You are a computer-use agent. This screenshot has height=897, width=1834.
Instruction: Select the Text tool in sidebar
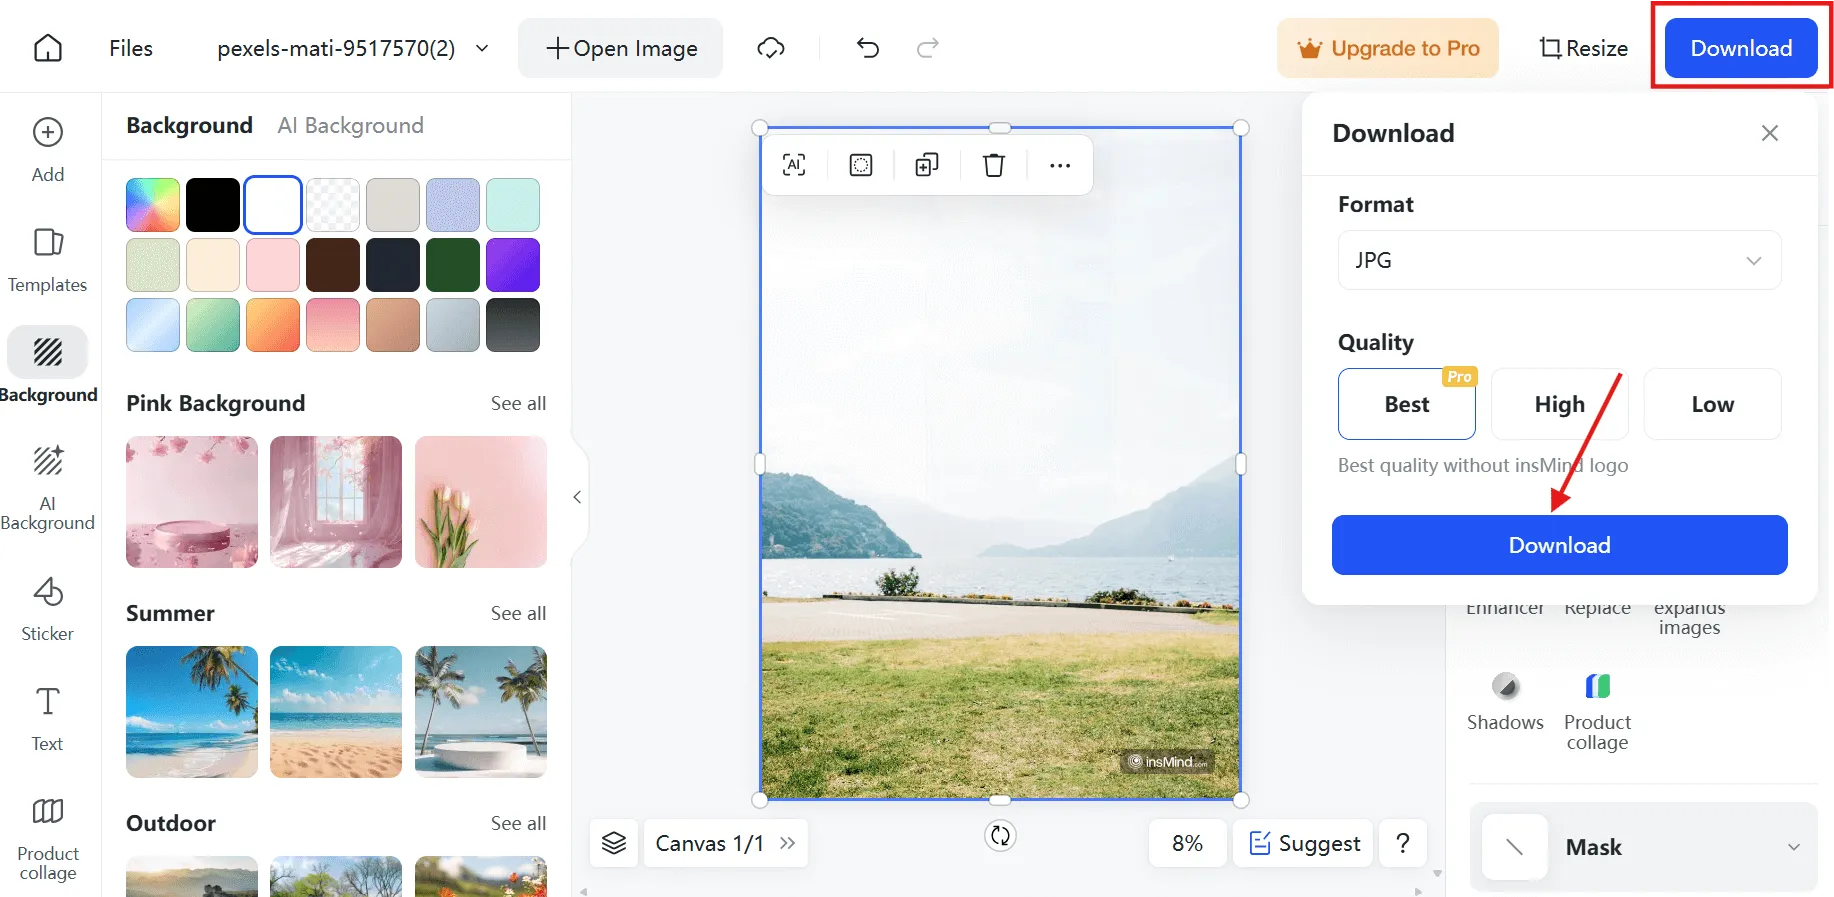[48, 719]
